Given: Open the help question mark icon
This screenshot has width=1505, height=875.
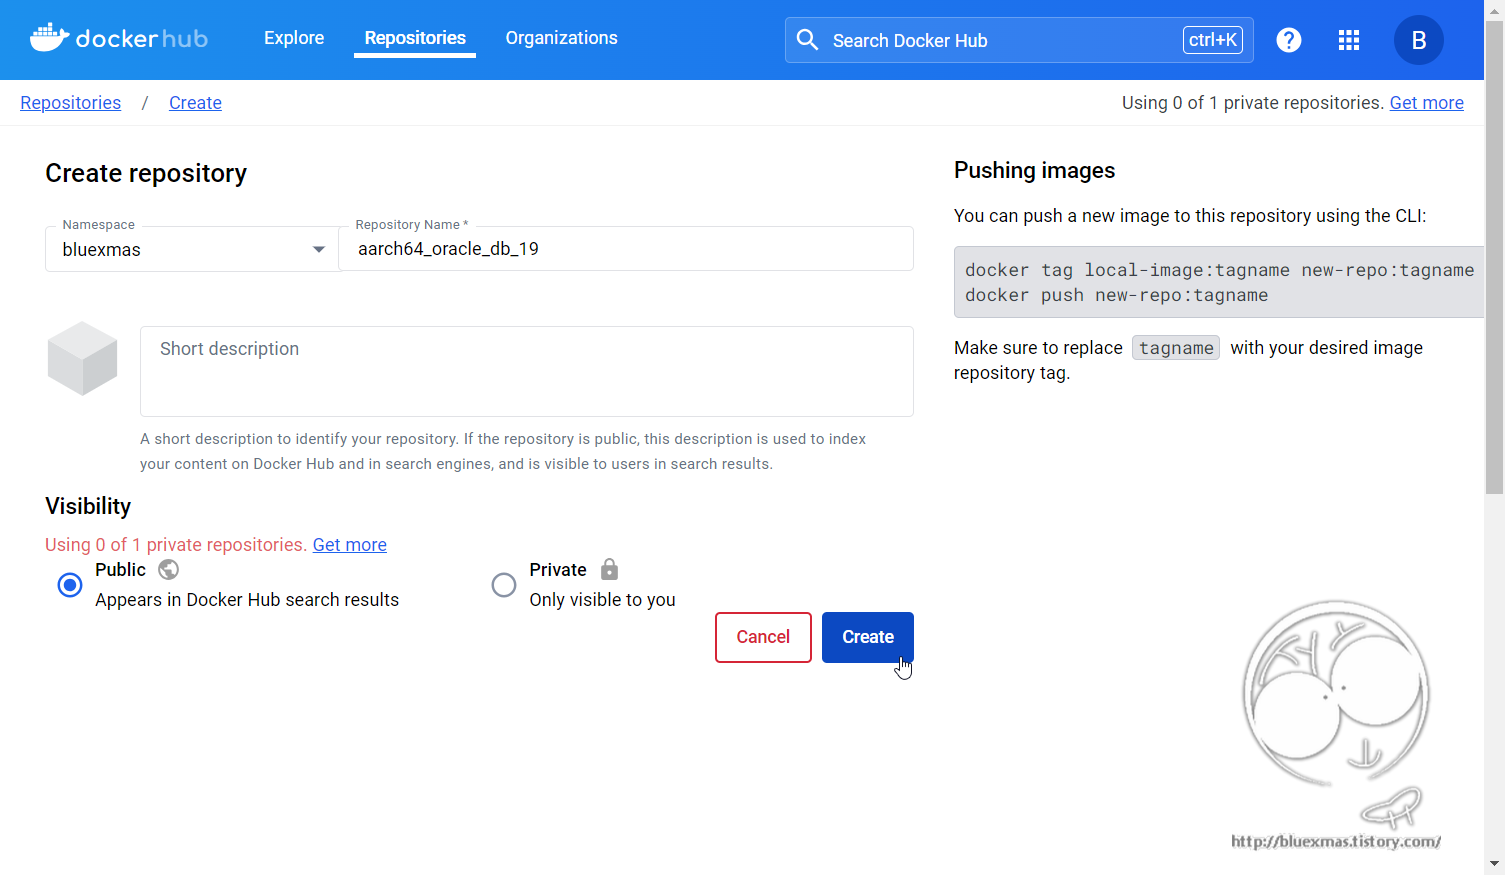Looking at the screenshot, I should point(1289,40).
